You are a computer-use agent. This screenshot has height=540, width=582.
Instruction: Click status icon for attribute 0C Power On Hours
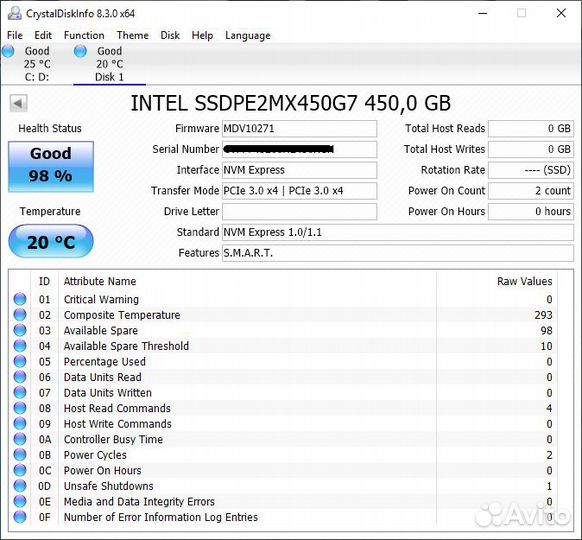[20, 470]
